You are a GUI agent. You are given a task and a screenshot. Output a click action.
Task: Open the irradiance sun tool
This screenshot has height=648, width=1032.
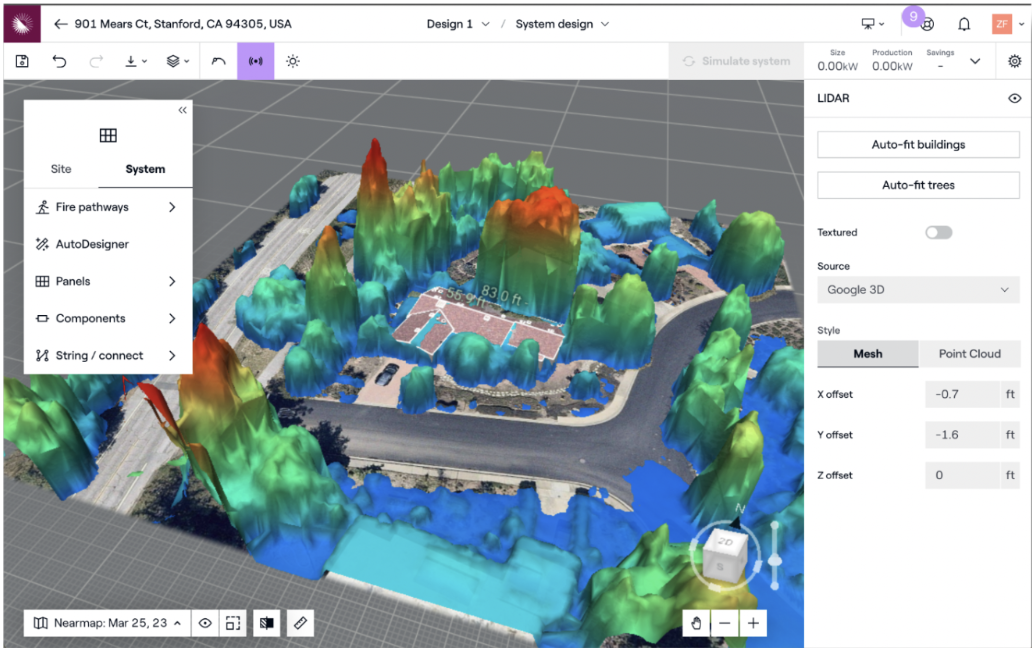pyautogui.click(x=292, y=61)
